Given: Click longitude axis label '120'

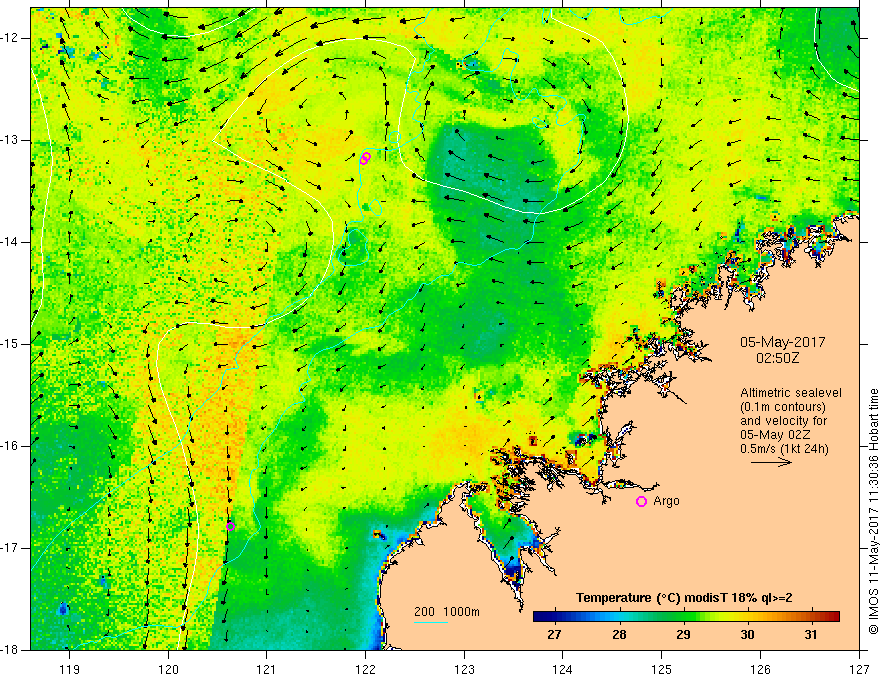Looking at the screenshot, I should point(168,669).
